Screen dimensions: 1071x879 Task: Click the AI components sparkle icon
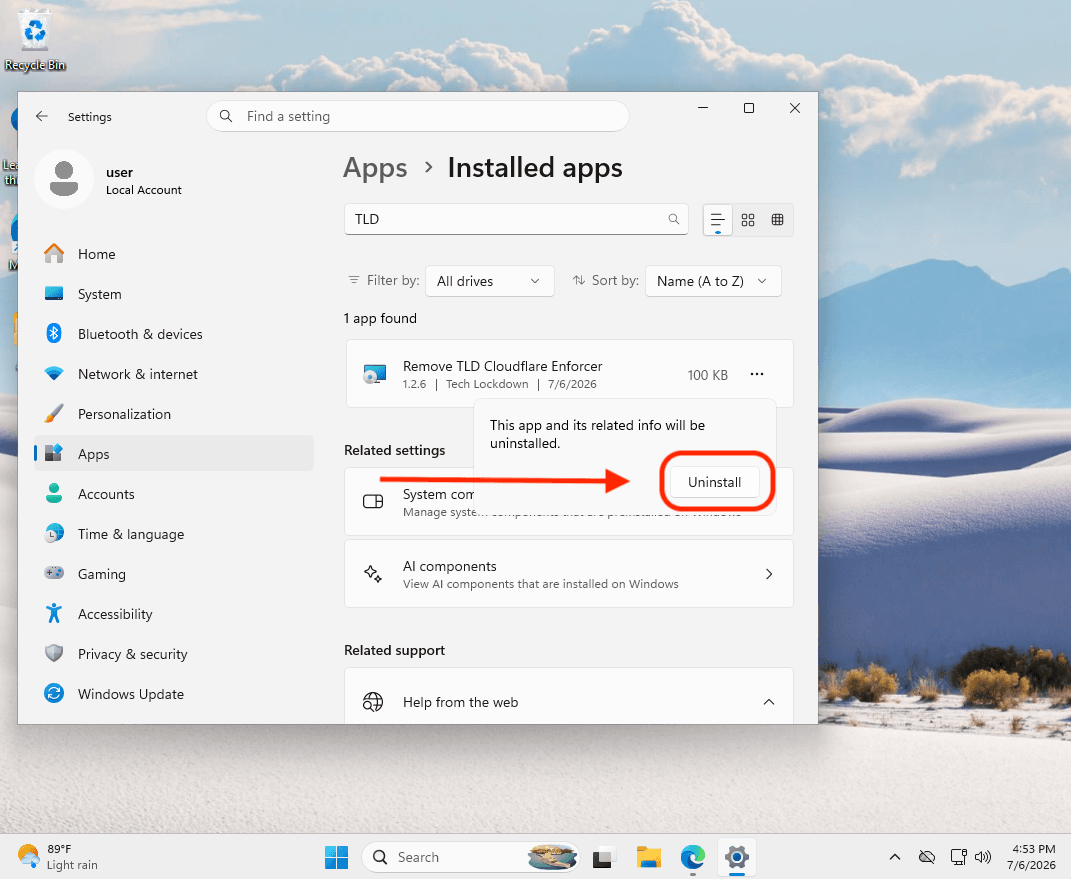(373, 574)
